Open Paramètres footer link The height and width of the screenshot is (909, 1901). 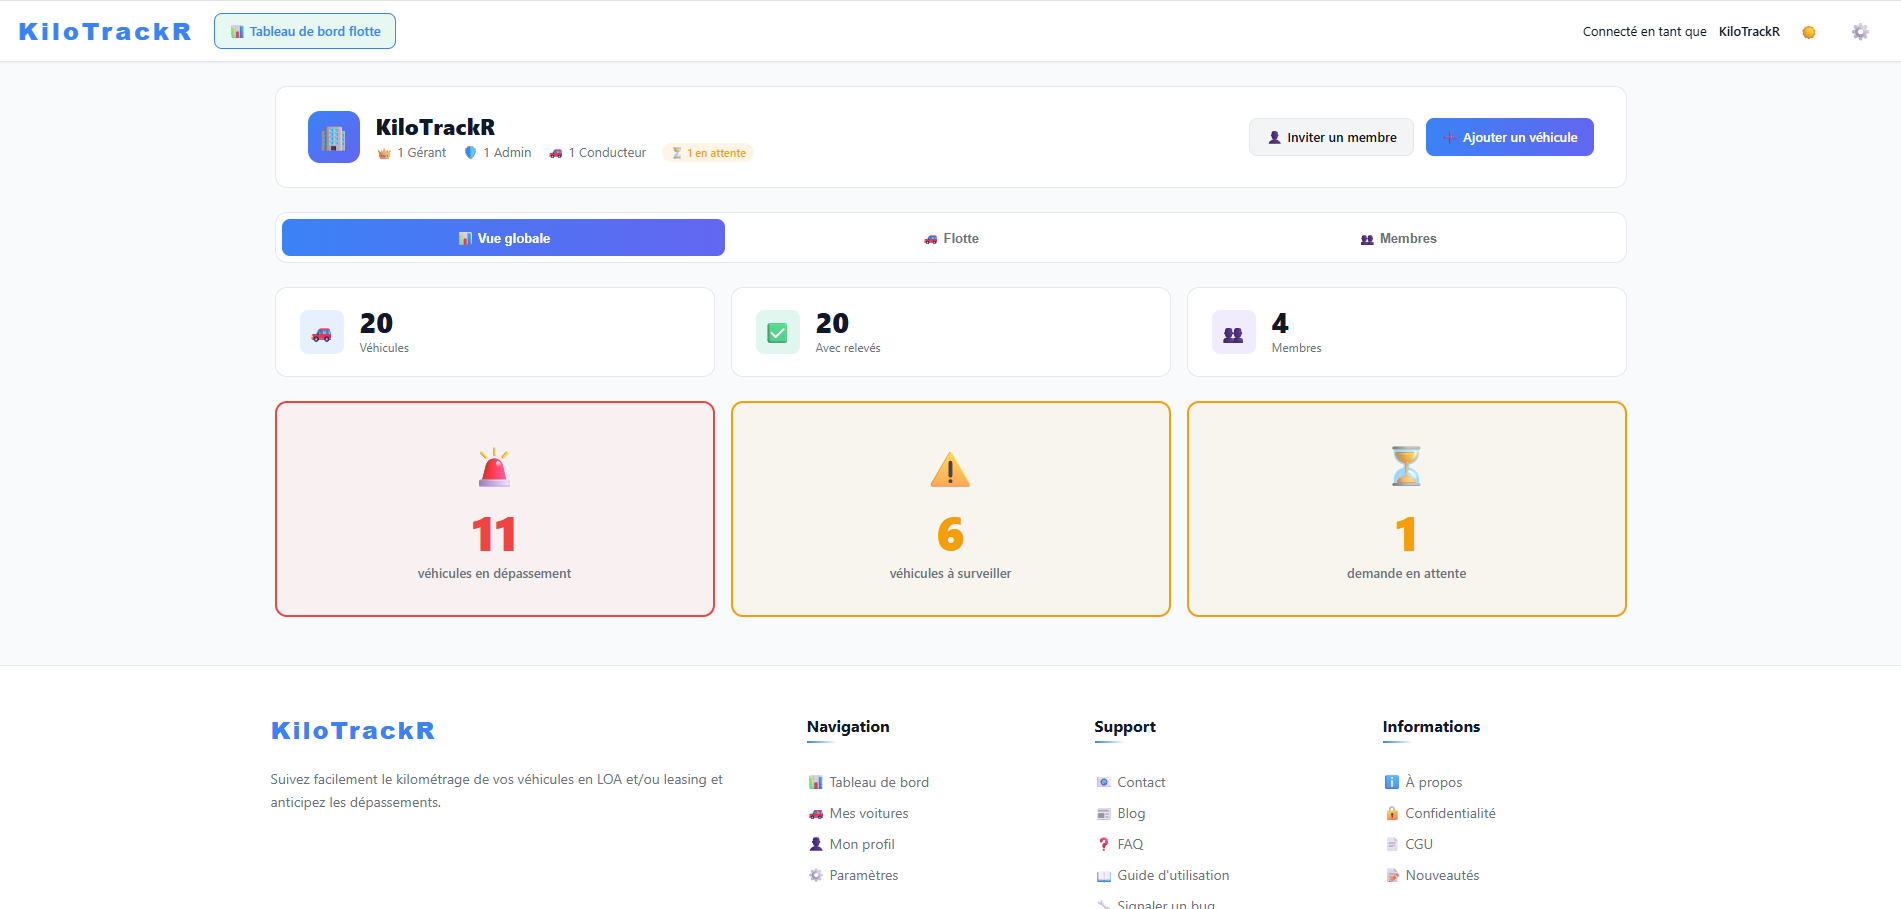(854, 875)
